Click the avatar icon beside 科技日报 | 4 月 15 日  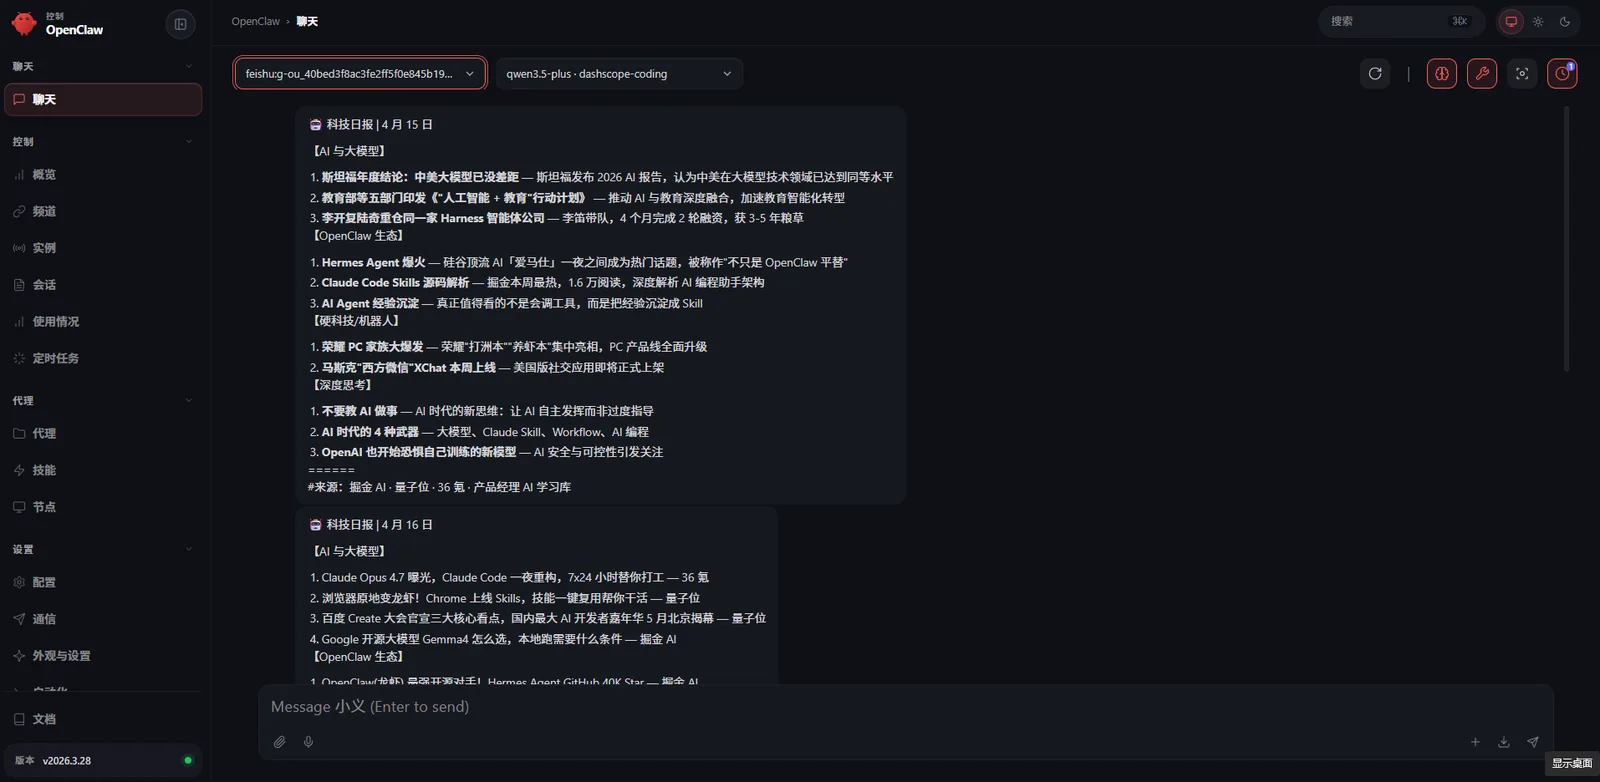click(316, 125)
